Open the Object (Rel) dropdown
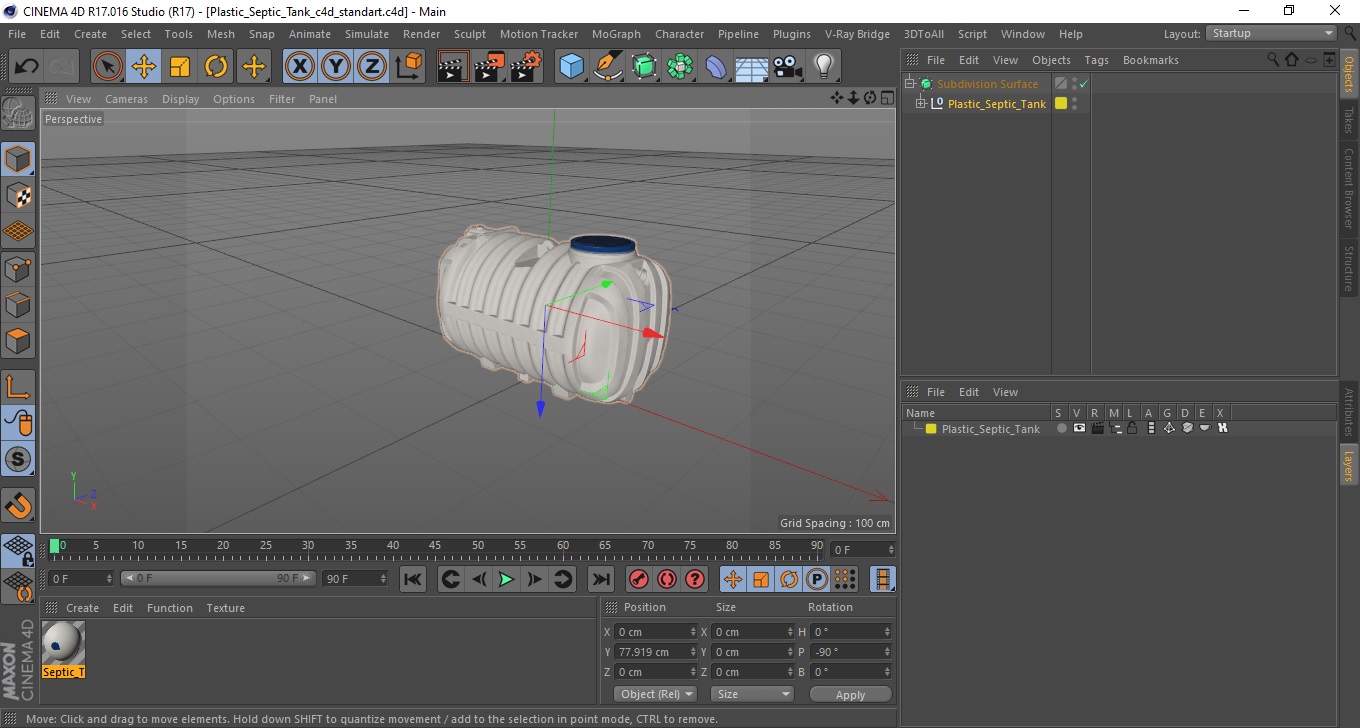Image resolution: width=1360 pixels, height=728 pixels. (655, 694)
